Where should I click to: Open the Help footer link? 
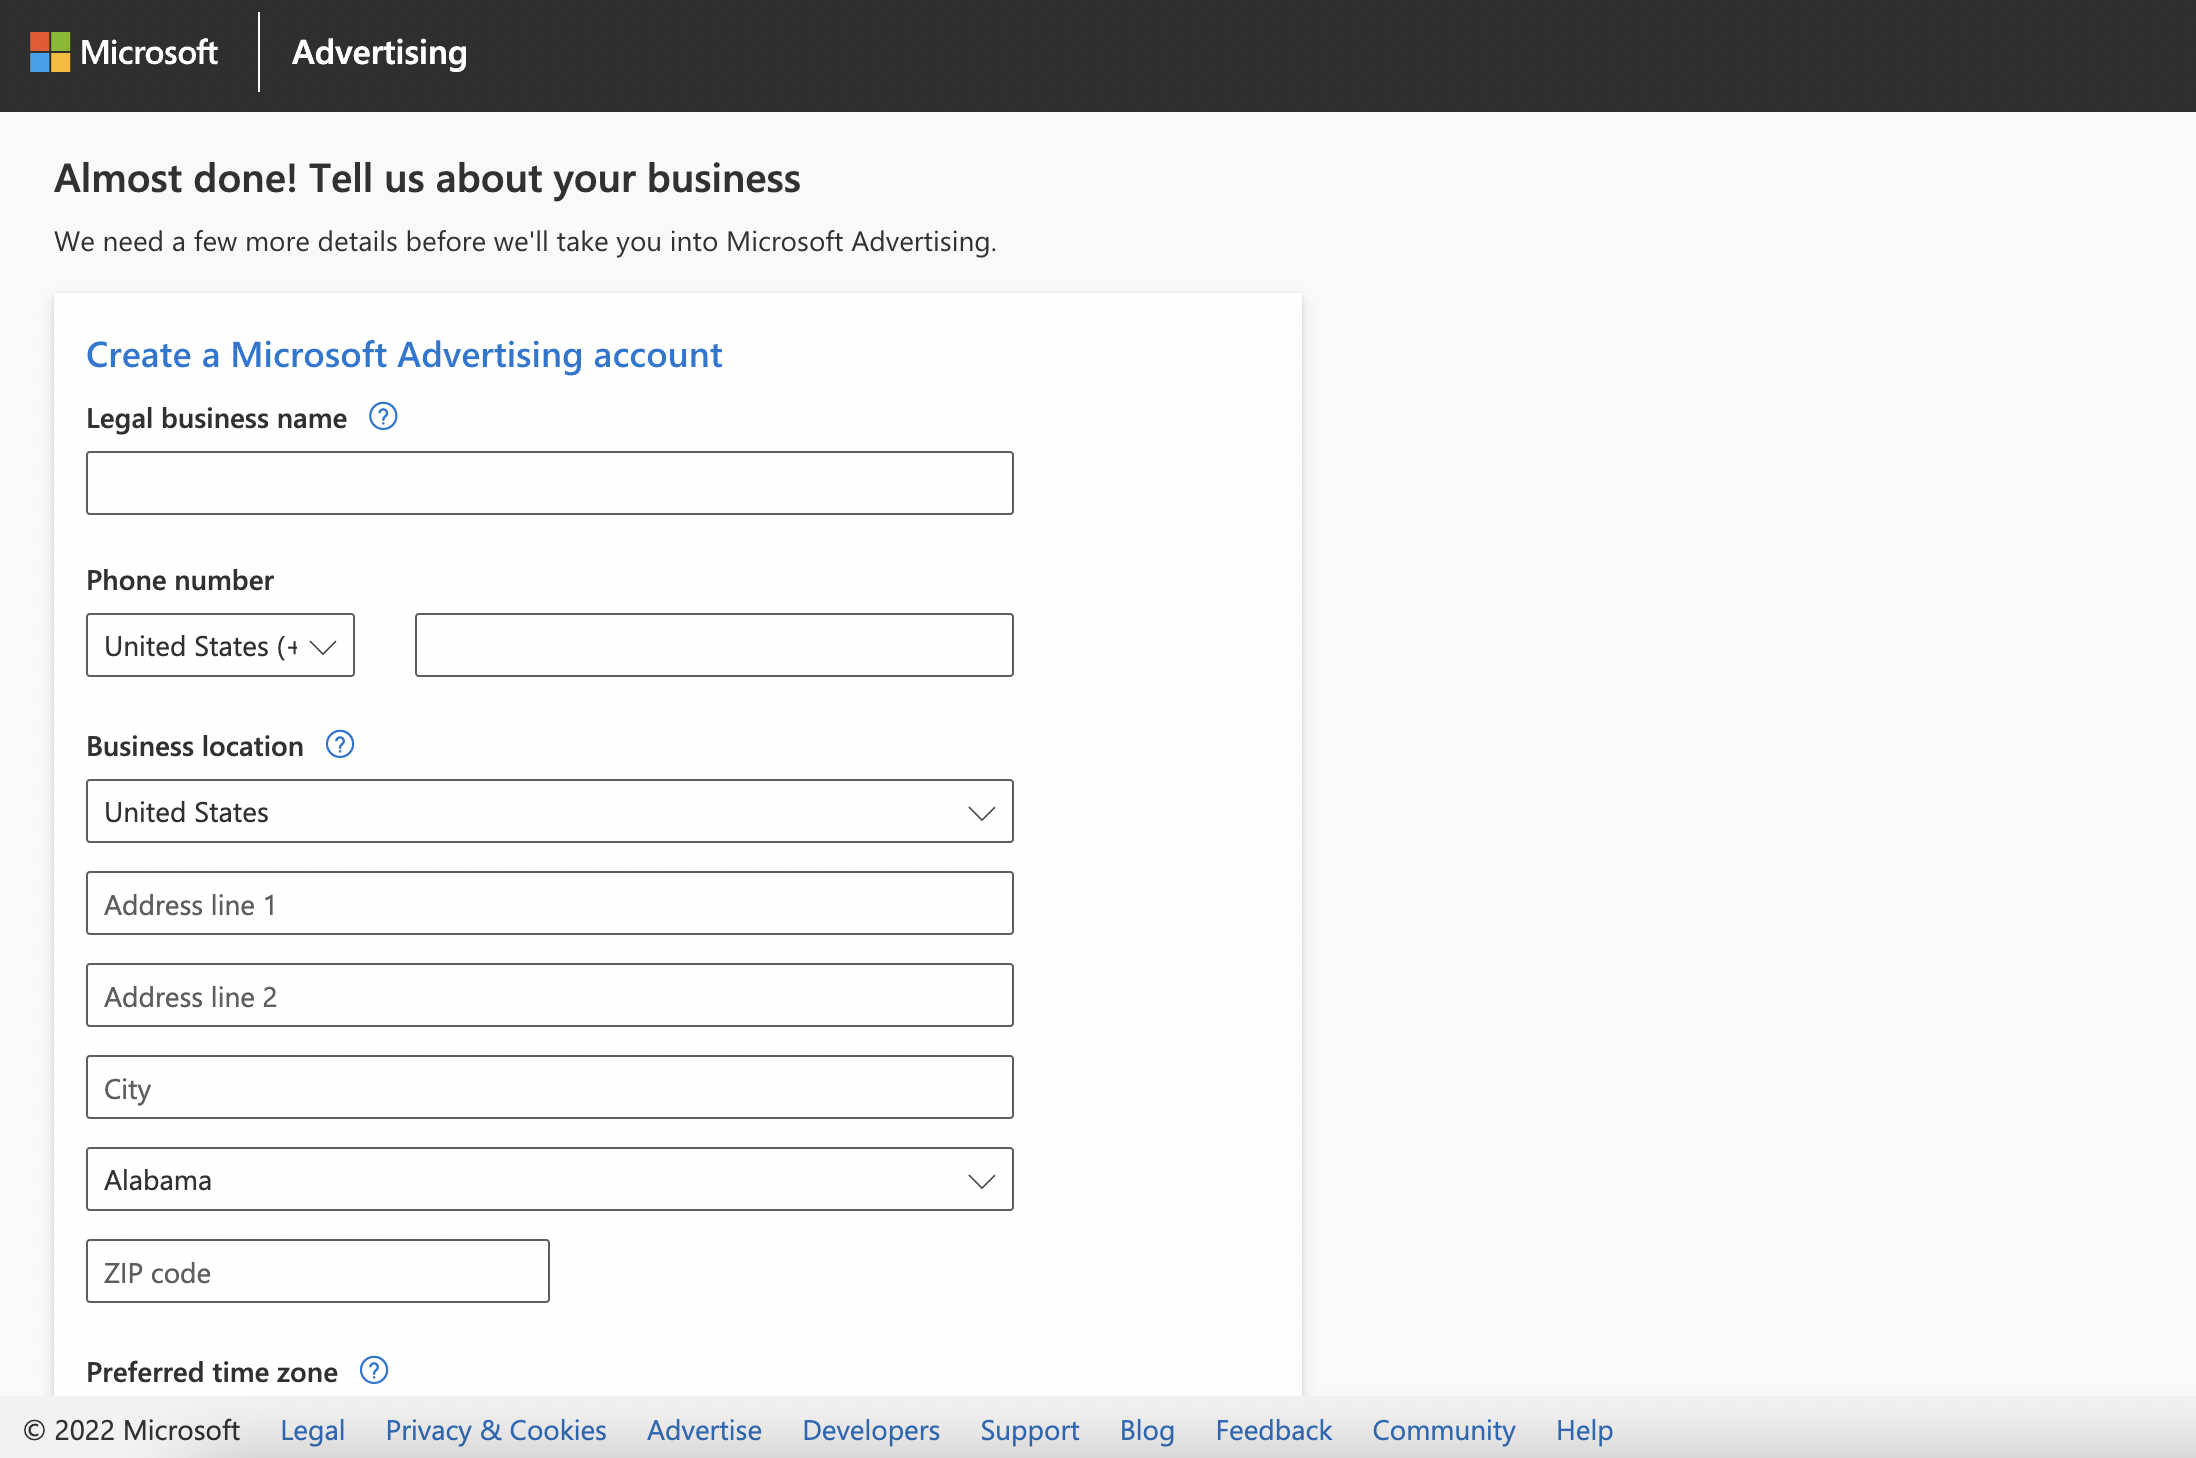click(1584, 1430)
